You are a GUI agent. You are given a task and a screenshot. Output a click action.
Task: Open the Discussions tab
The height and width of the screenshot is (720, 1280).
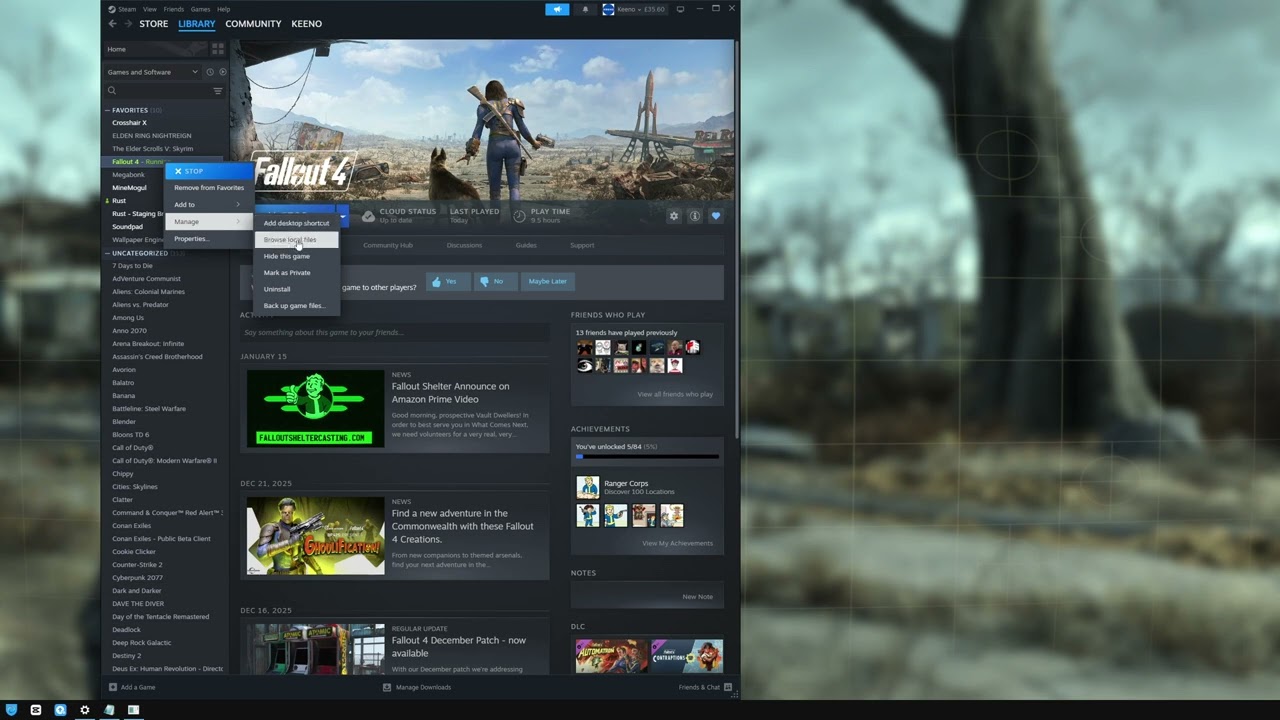(x=464, y=245)
